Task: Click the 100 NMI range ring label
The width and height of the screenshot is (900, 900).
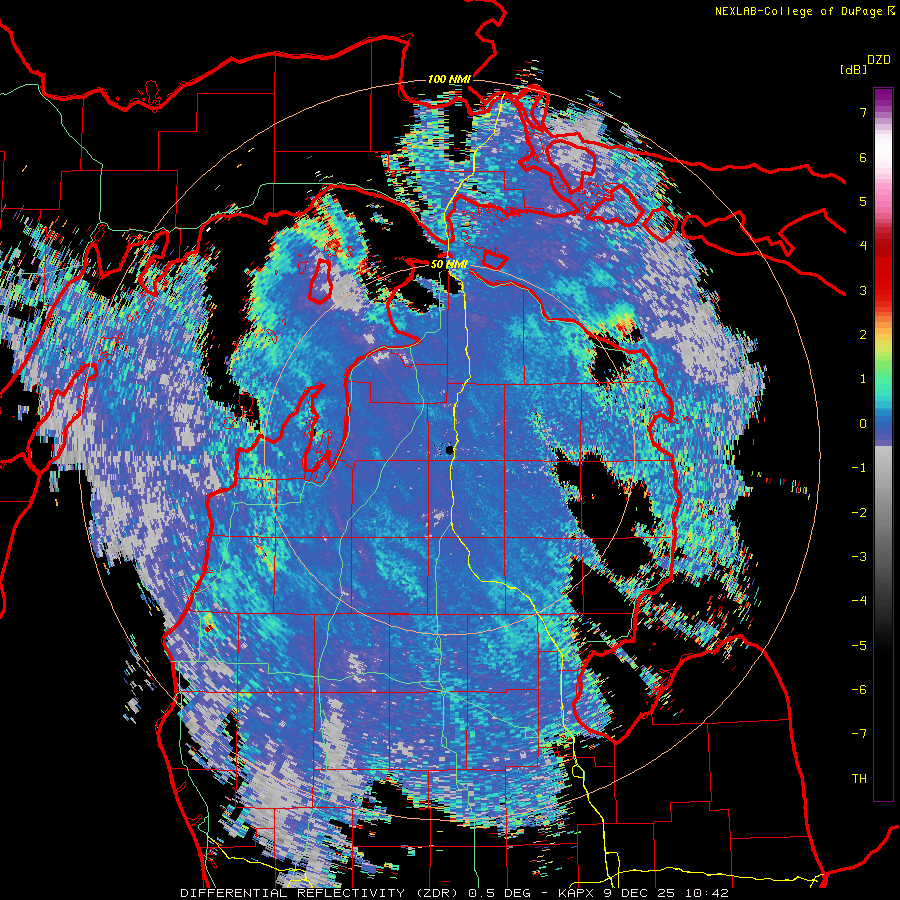Action: pyautogui.click(x=449, y=79)
